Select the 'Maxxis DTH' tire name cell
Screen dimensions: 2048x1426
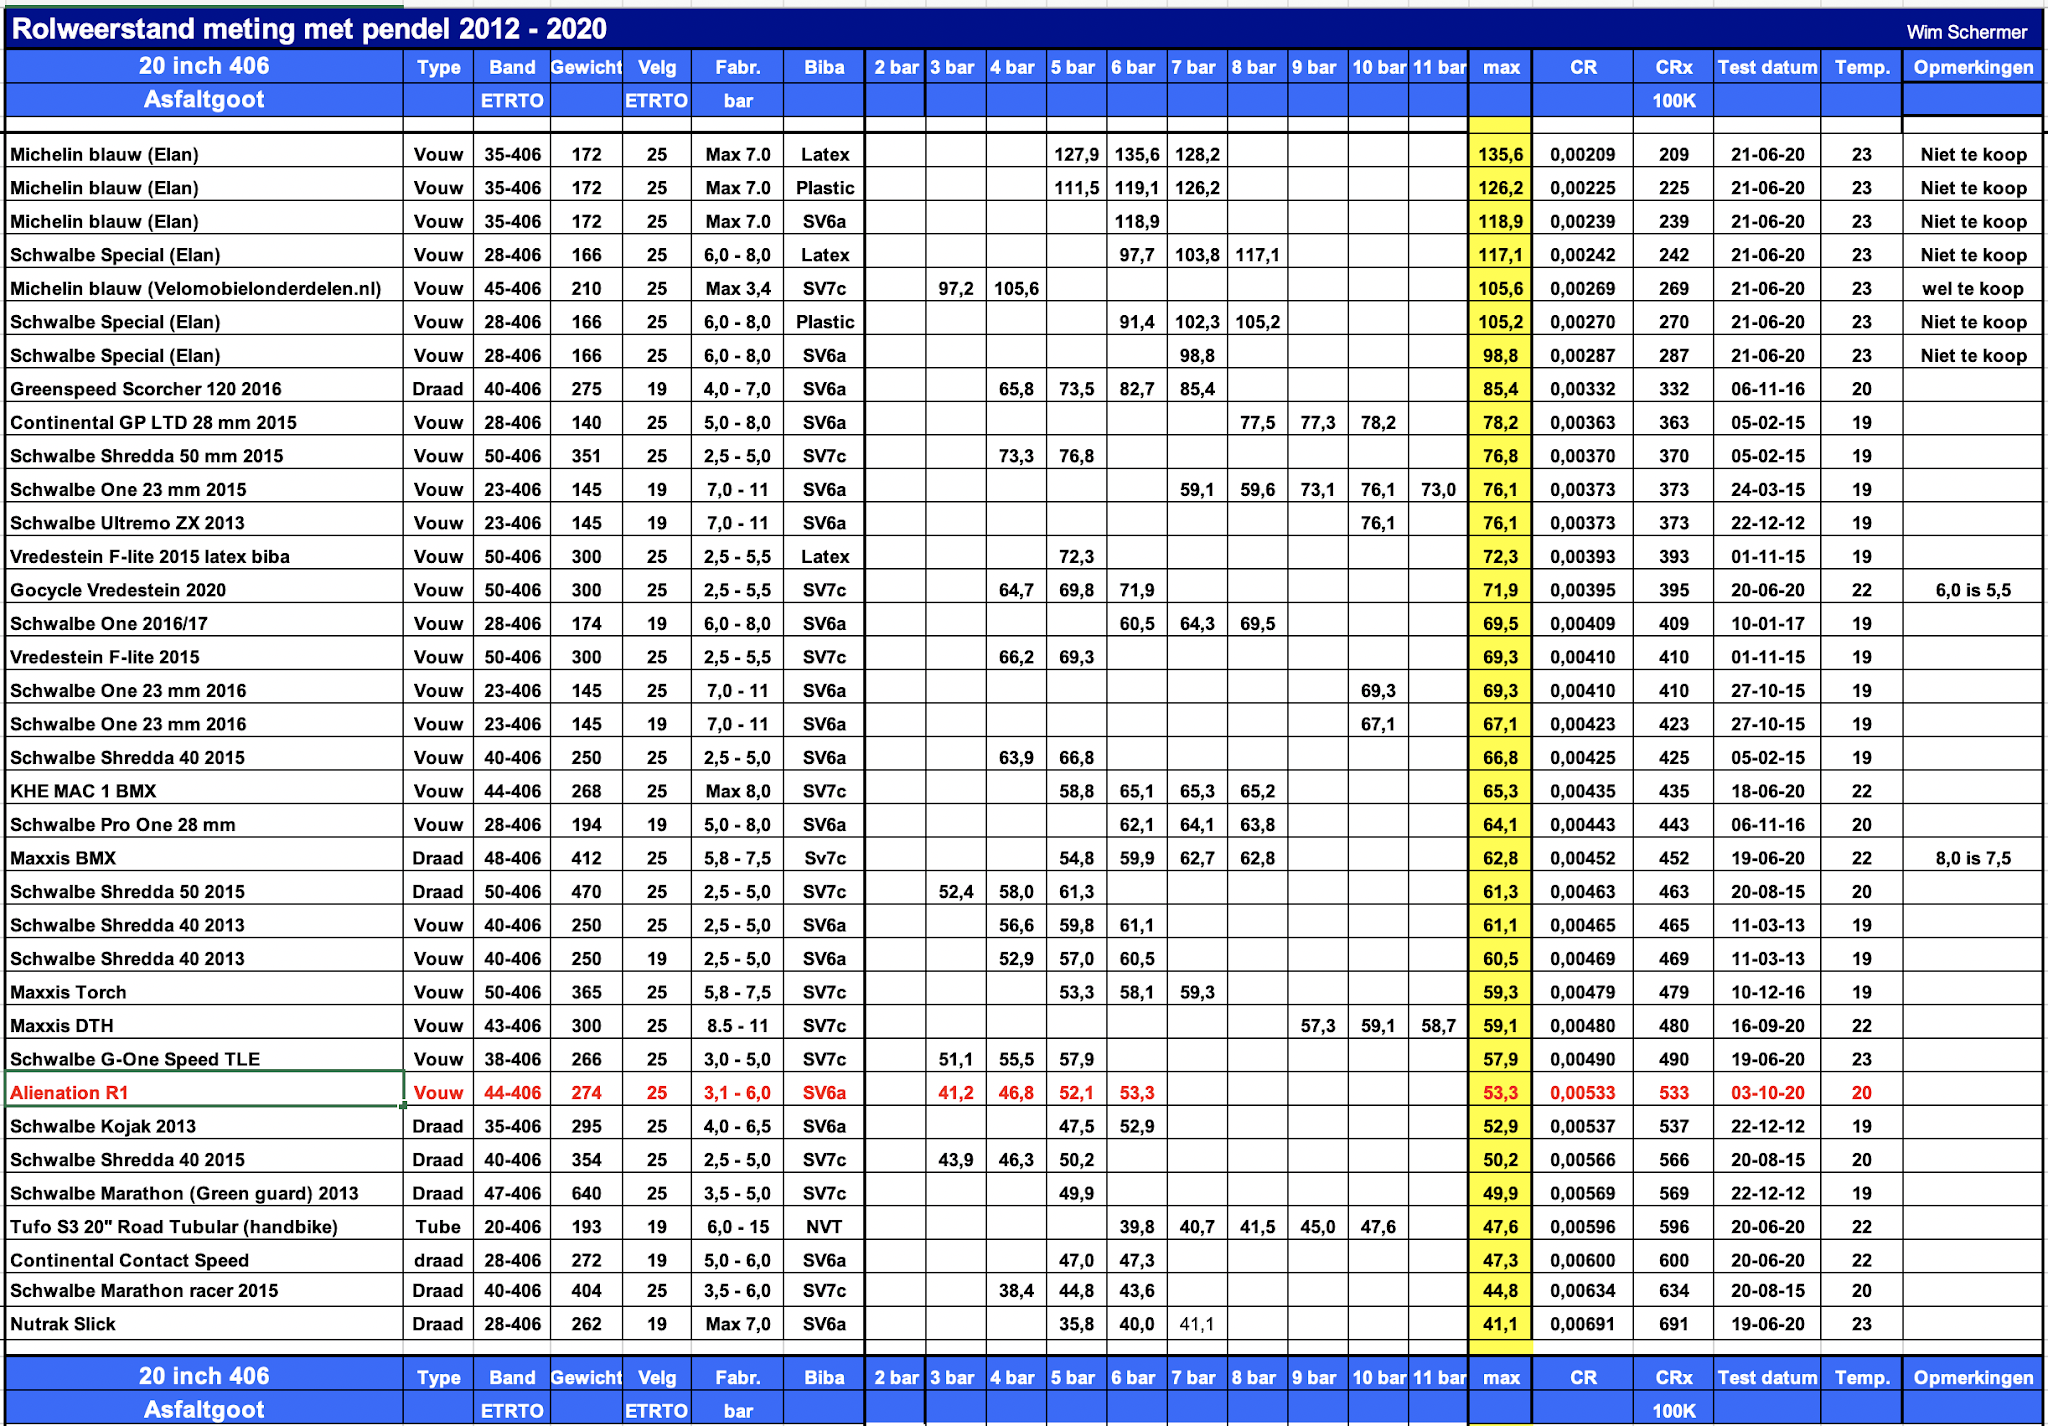62,1025
